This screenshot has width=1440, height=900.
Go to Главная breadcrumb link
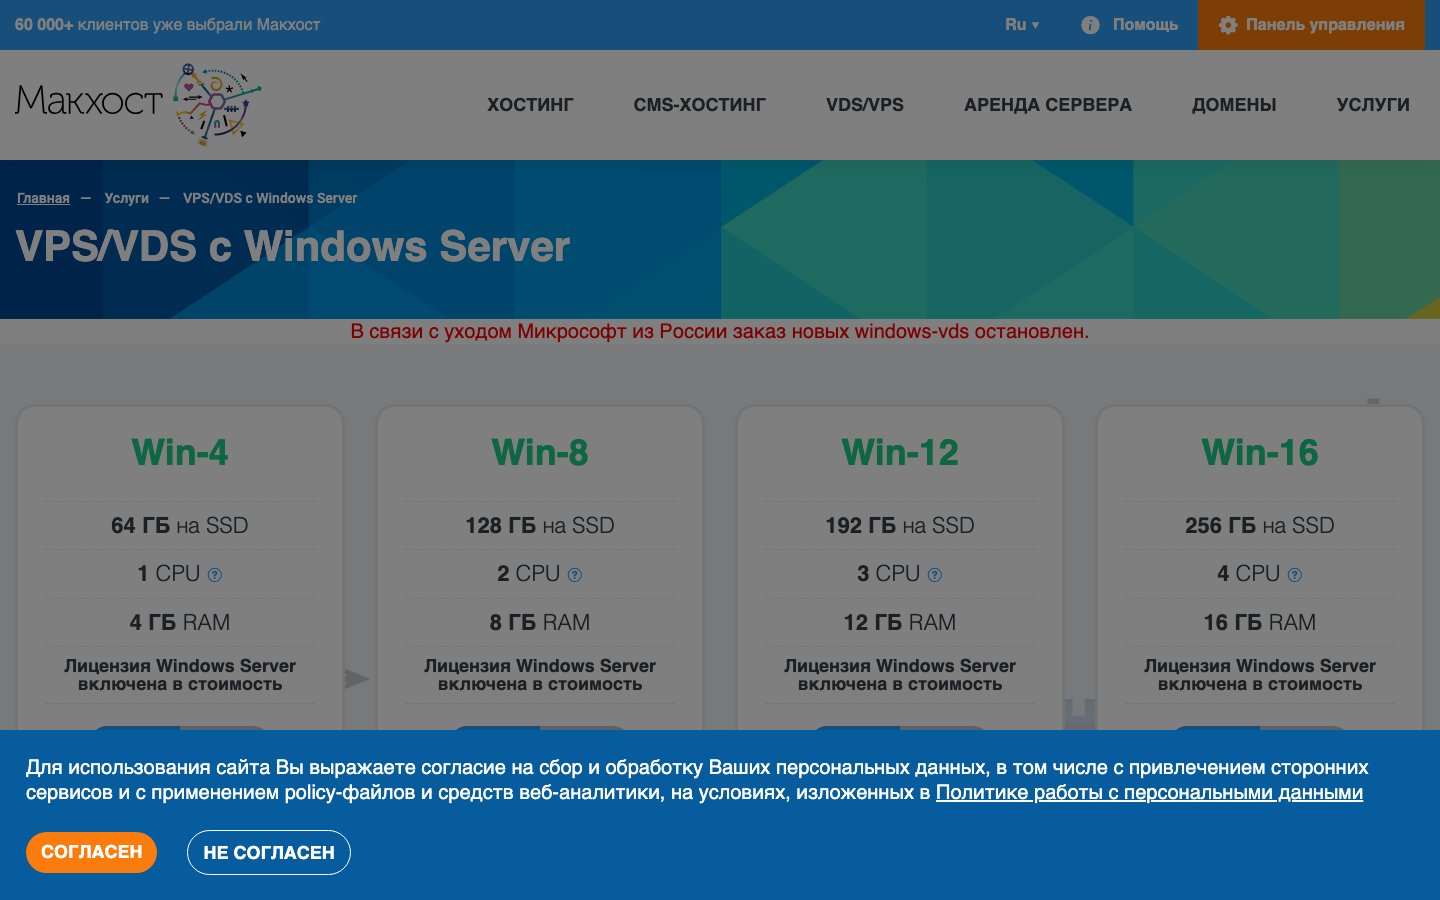tap(43, 198)
